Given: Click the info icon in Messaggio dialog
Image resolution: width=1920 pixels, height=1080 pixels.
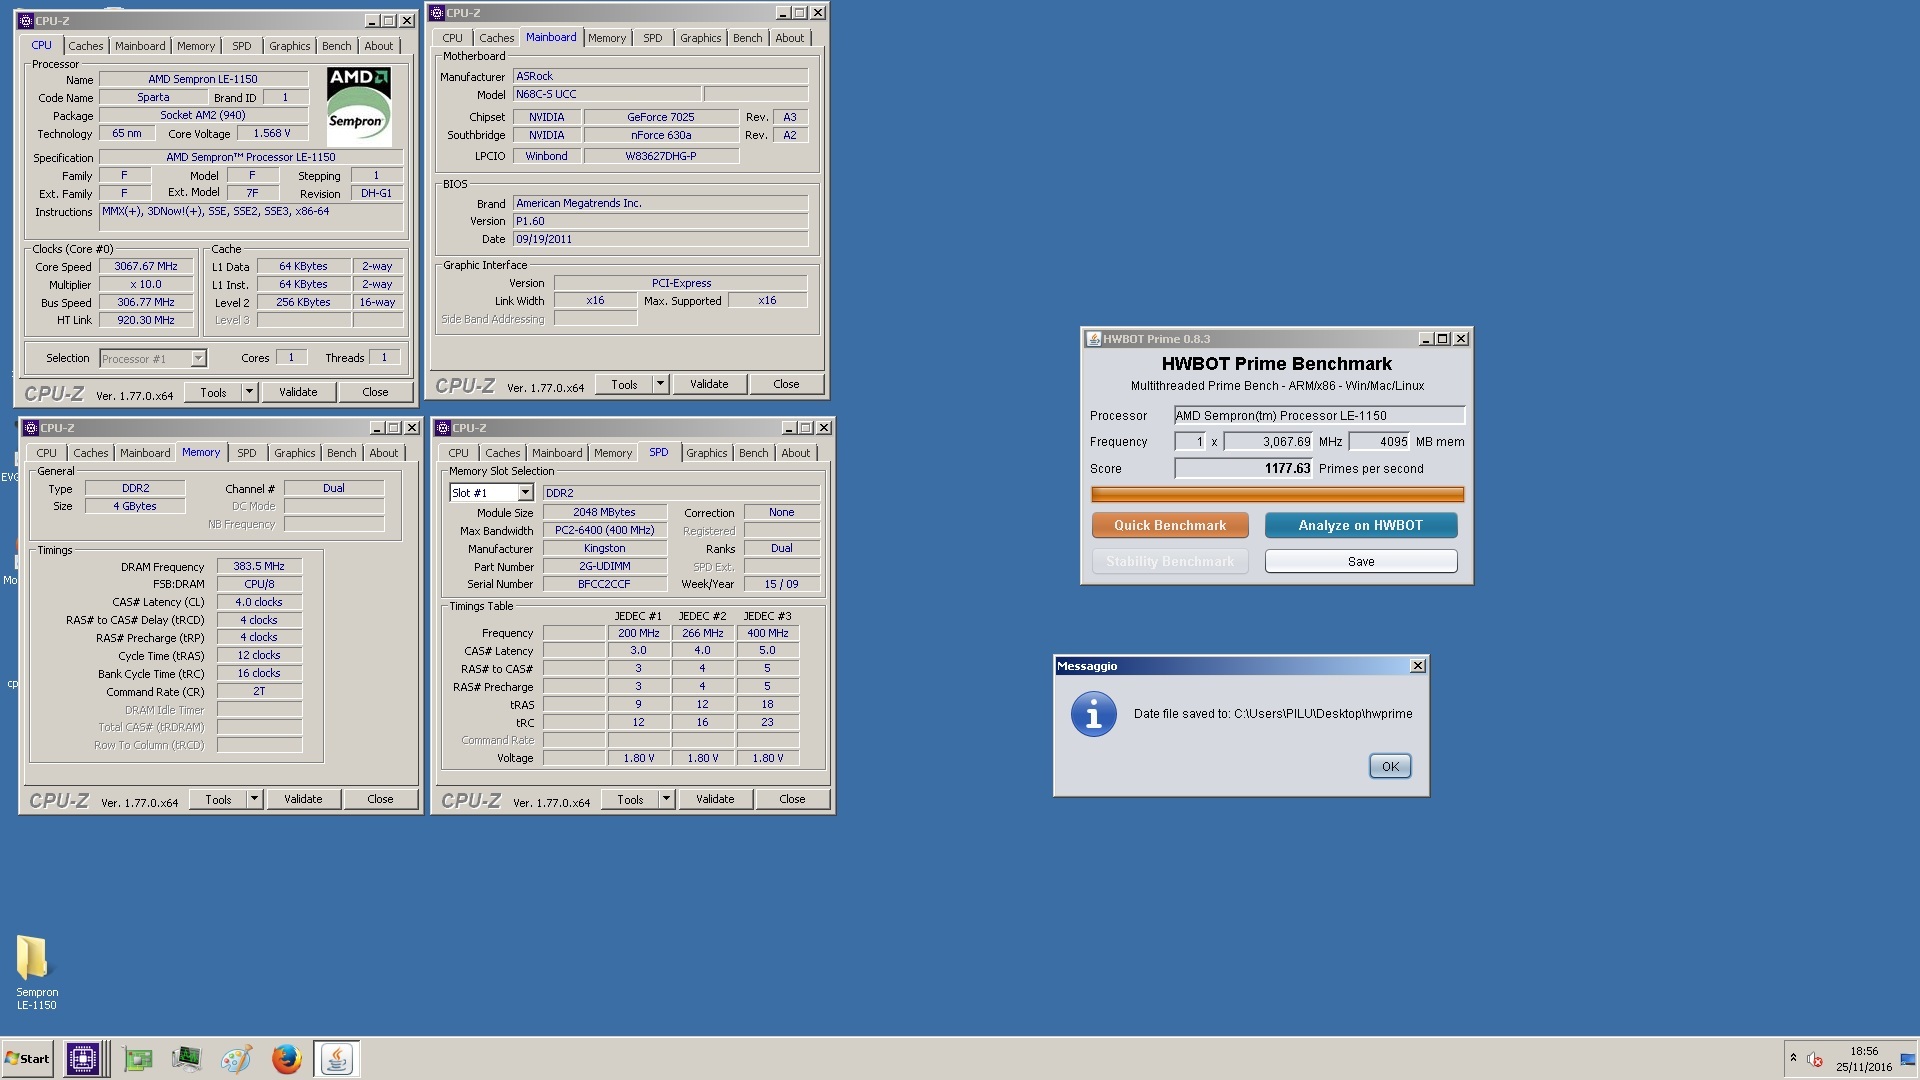Looking at the screenshot, I should point(1093,714).
